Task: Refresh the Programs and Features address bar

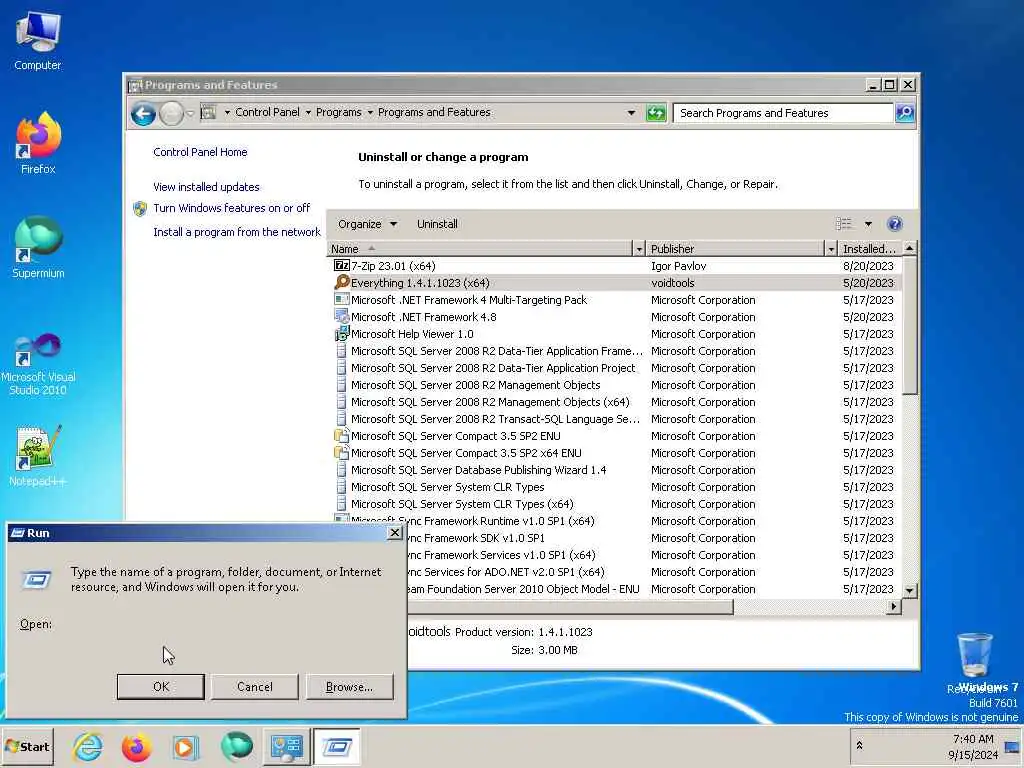Action: 656,113
